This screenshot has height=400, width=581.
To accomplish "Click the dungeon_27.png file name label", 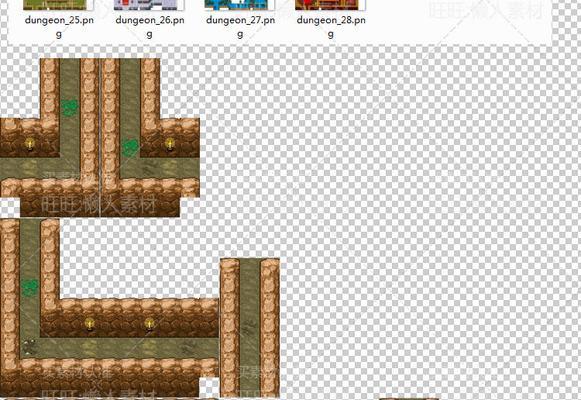I will pos(240,27).
